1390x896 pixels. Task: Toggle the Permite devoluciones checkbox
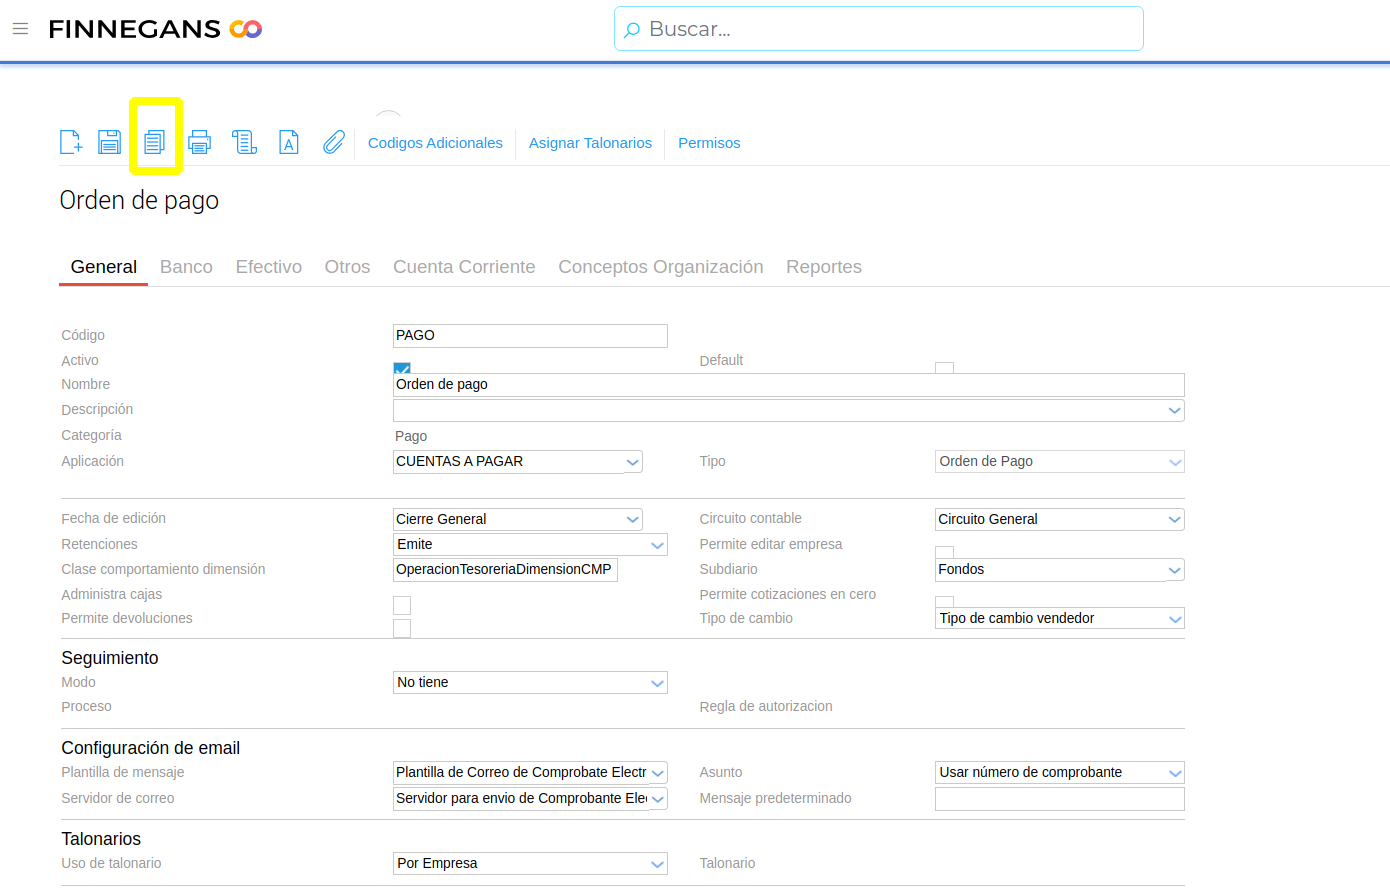(x=402, y=628)
